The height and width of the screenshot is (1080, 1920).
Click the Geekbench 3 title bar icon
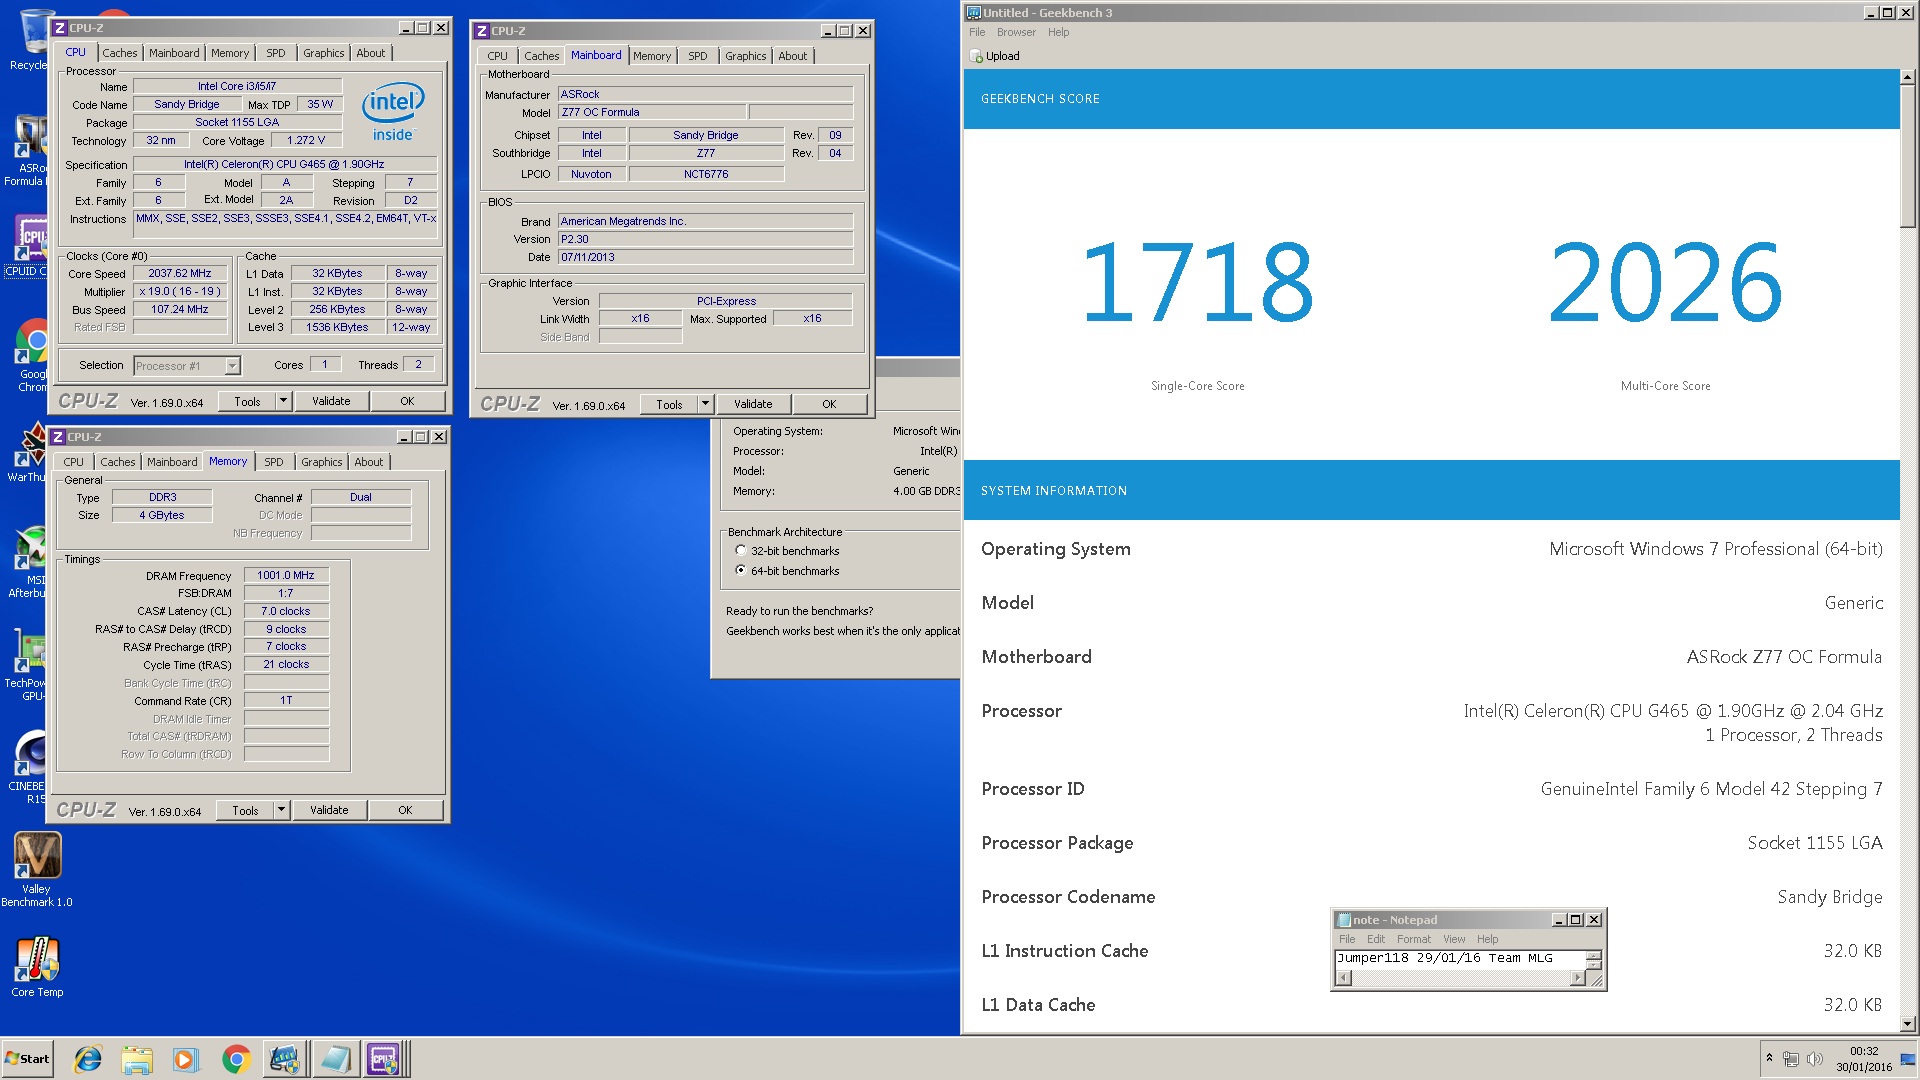pos(974,13)
